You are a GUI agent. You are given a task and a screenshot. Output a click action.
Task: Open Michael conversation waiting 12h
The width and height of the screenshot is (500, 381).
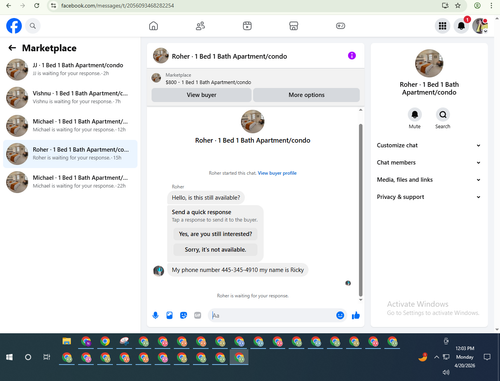pos(70,125)
